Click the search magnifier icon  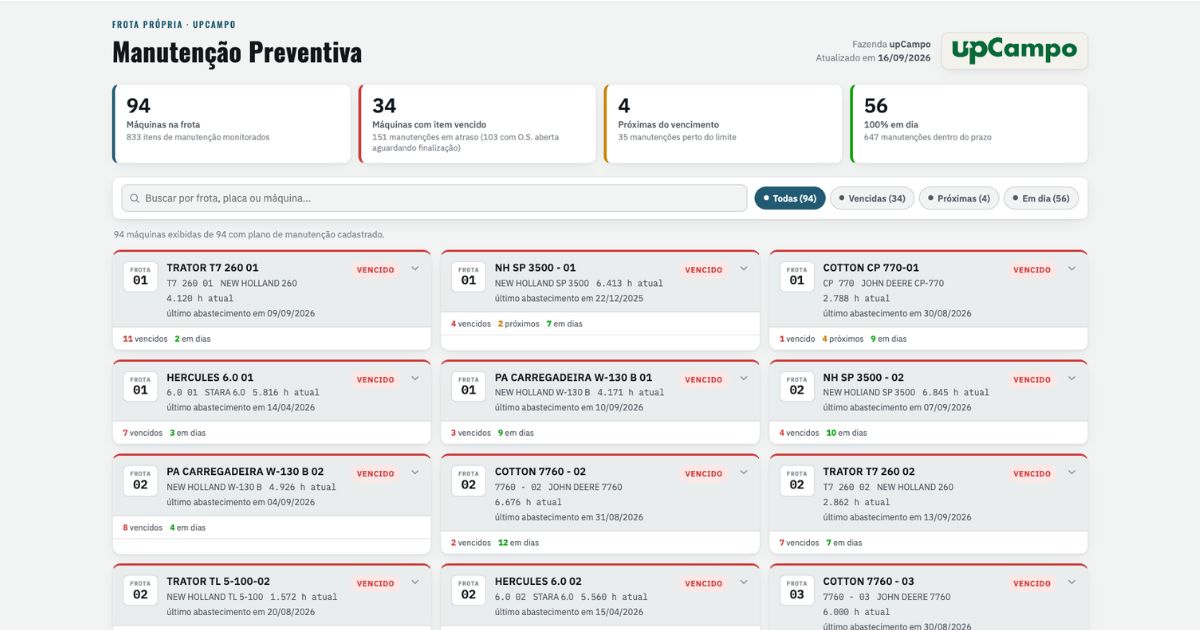tap(135, 198)
